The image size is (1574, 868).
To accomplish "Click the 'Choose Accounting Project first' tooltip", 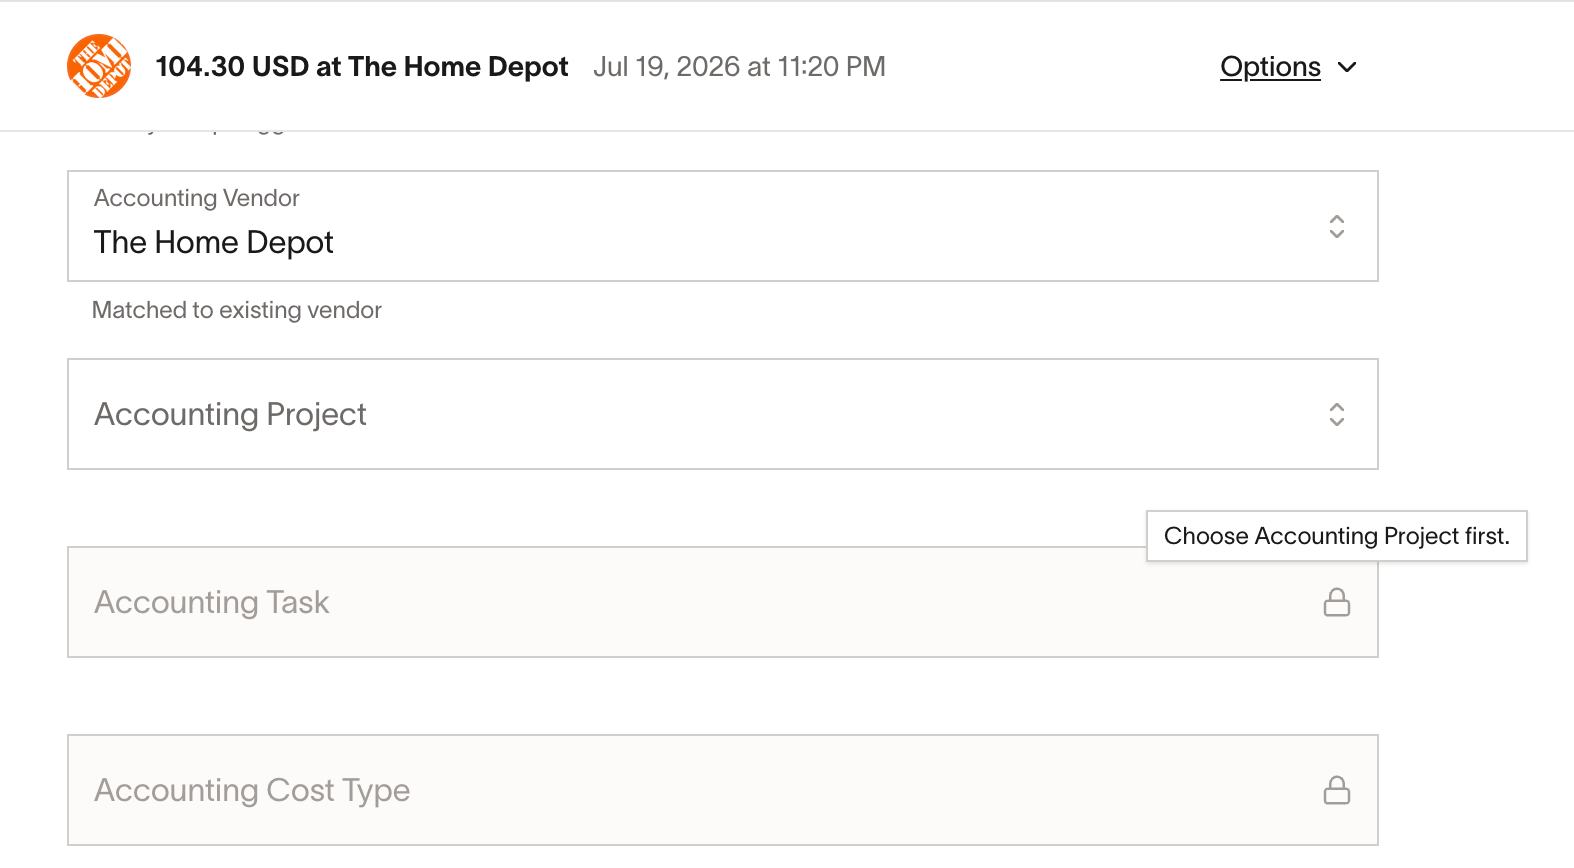I will pos(1337,536).
